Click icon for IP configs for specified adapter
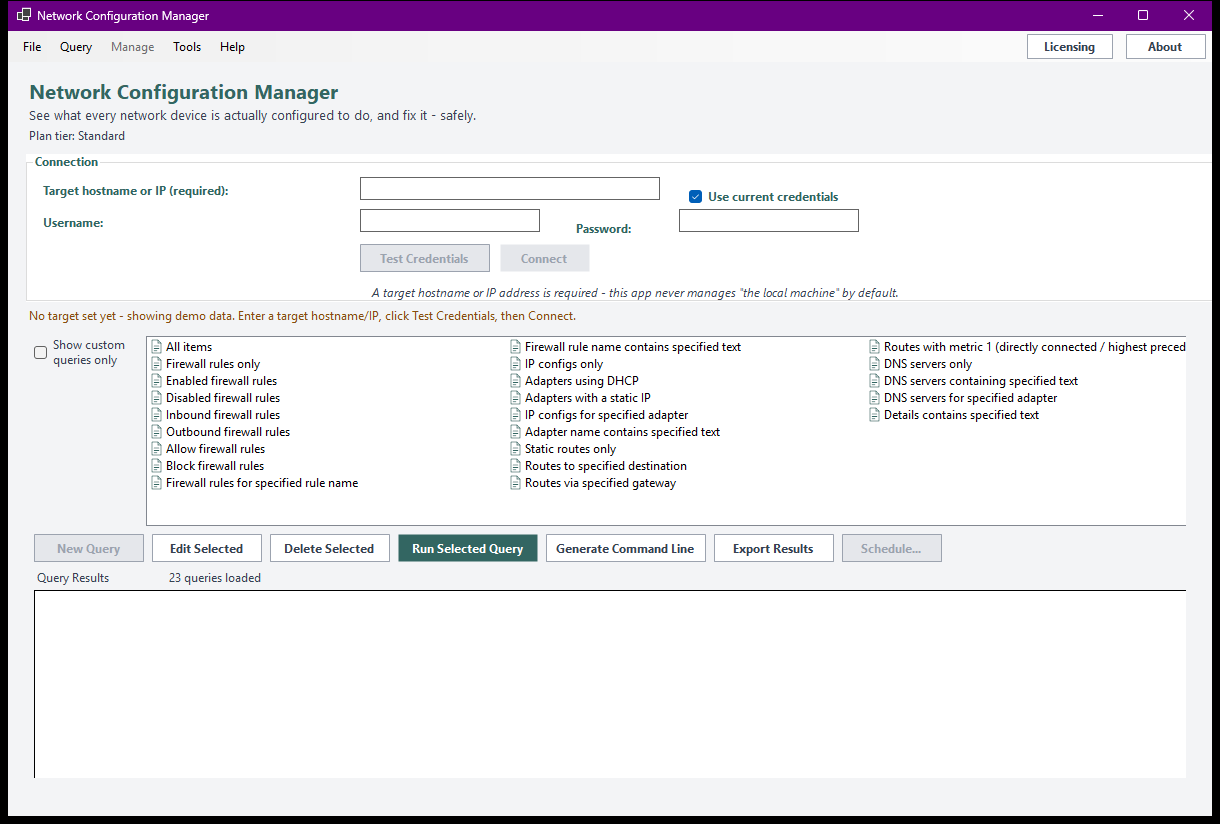 [515, 415]
